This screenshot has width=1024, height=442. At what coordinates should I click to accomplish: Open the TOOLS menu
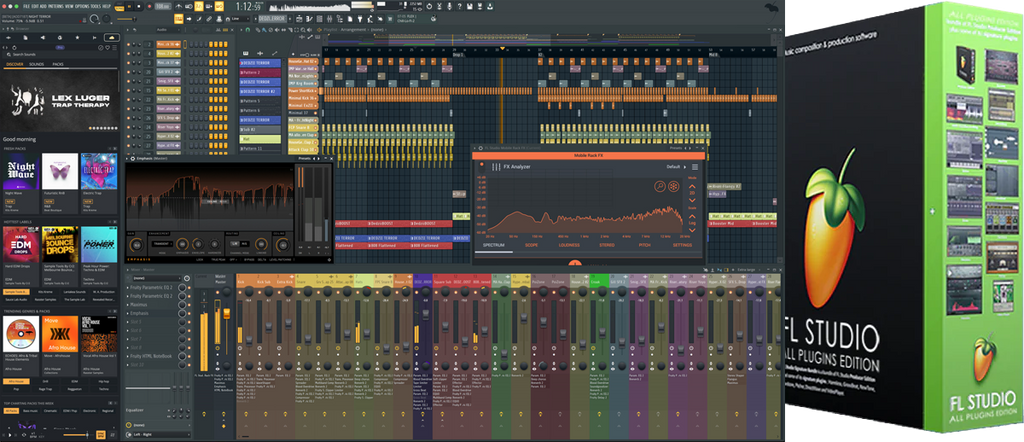pyautogui.click(x=97, y=5)
